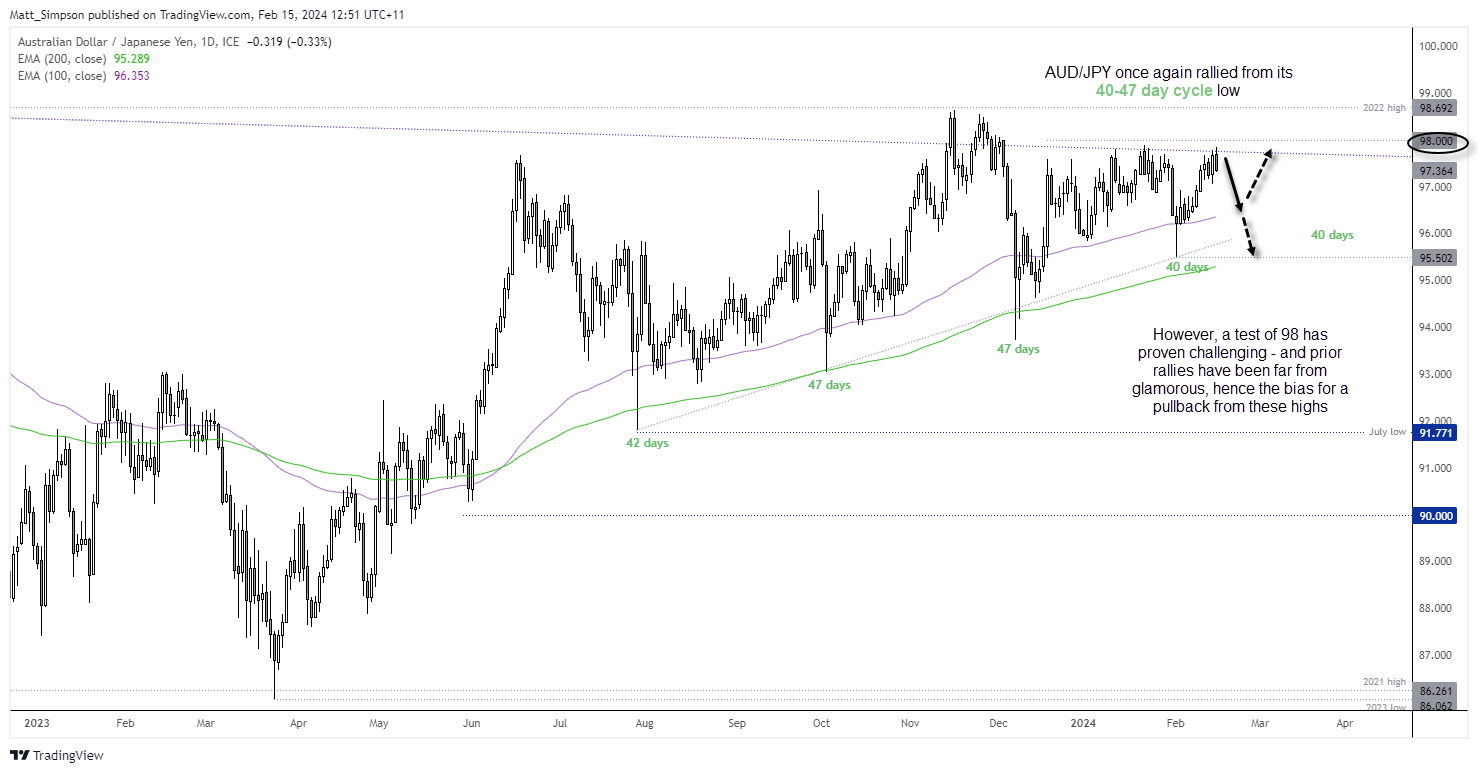The width and height of the screenshot is (1478, 773).
Task: Click the 86.062 price label
Action: click(1436, 705)
